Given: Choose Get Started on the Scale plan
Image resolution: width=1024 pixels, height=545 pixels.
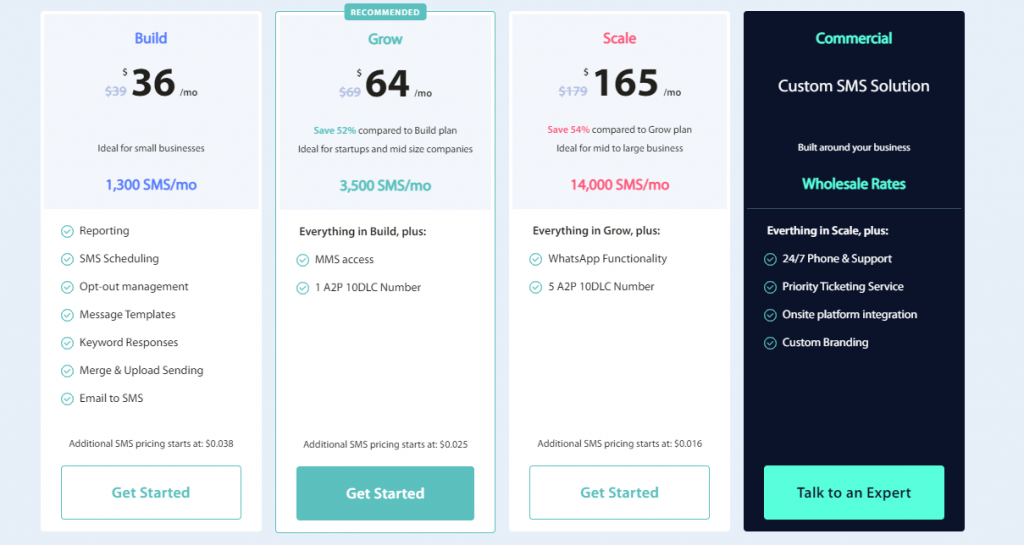Looking at the screenshot, I should [x=619, y=493].
